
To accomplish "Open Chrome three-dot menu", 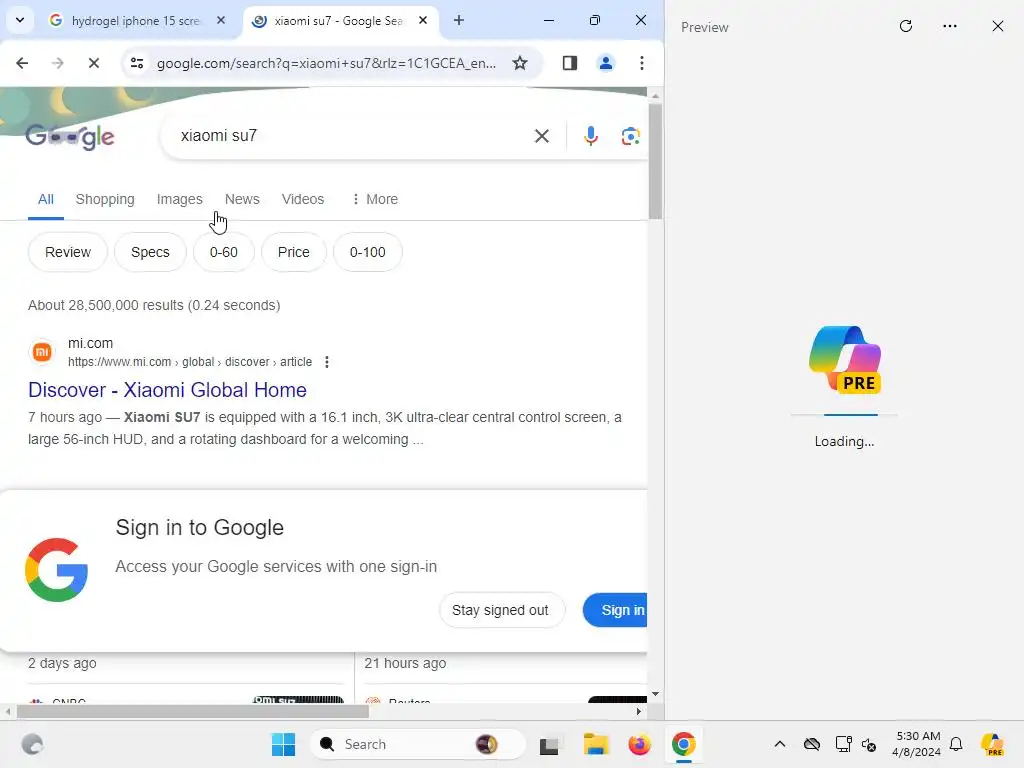I will click(642, 63).
